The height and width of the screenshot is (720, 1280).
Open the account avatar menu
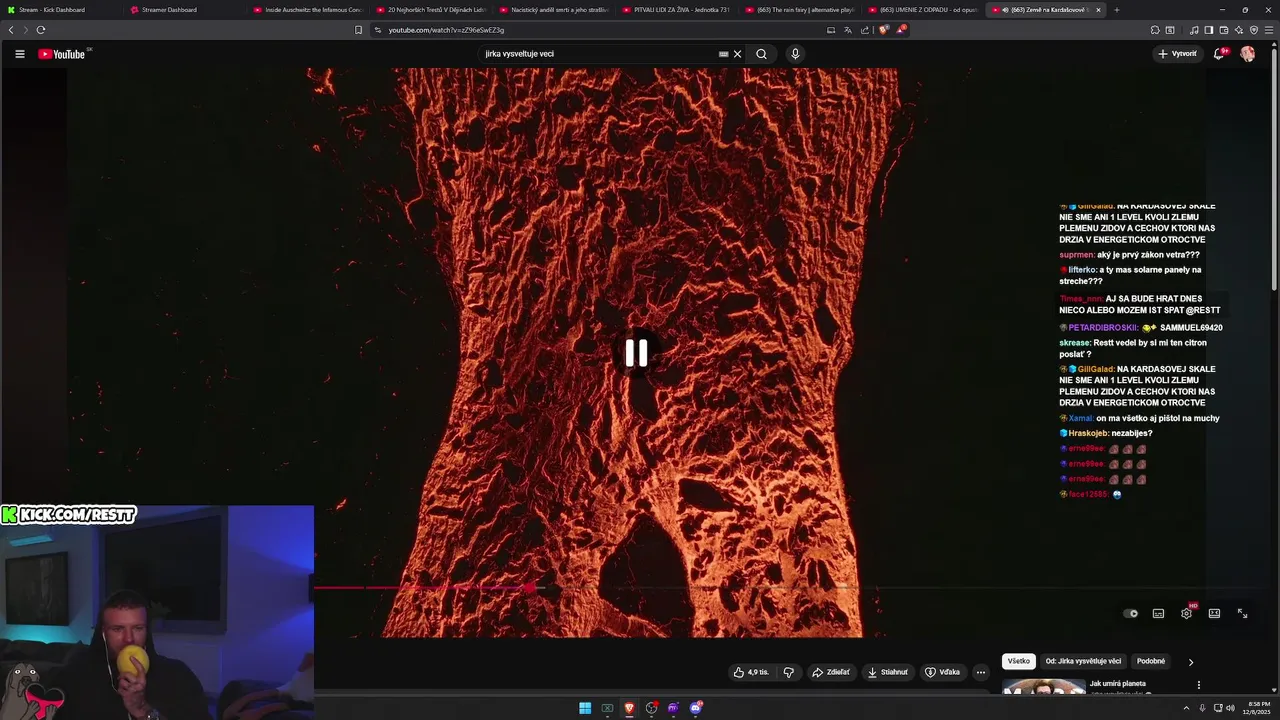pyautogui.click(x=1247, y=54)
